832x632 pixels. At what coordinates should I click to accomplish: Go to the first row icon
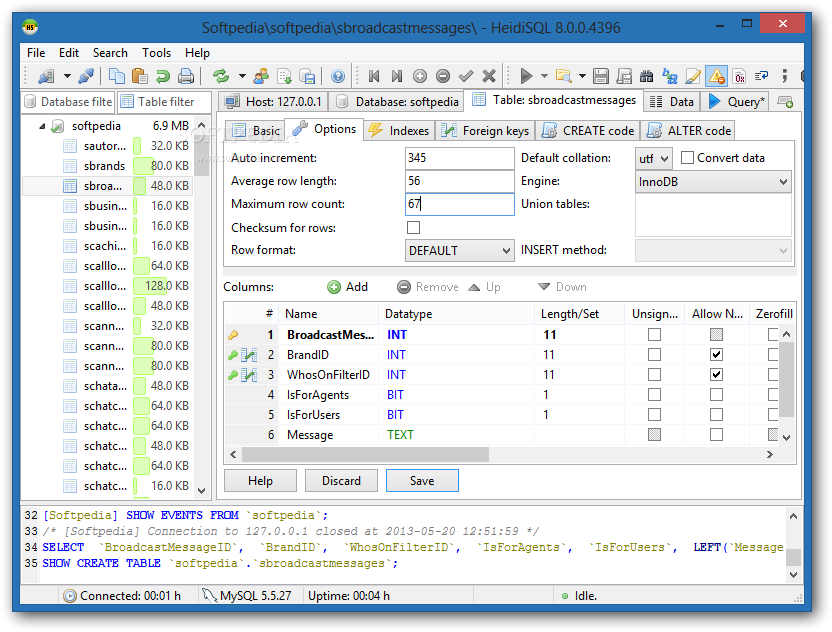374,76
